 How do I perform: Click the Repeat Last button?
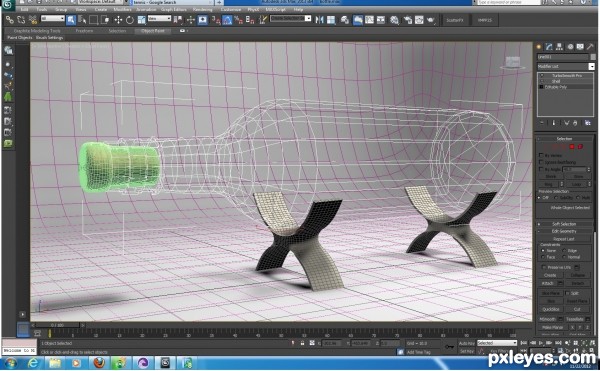pos(564,239)
